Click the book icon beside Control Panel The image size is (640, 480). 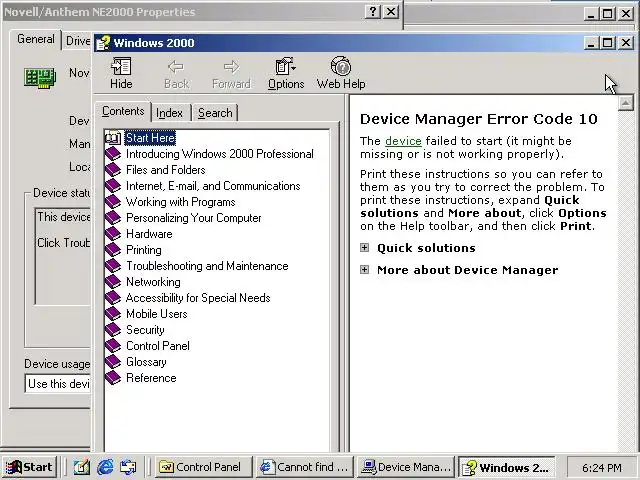point(113,346)
